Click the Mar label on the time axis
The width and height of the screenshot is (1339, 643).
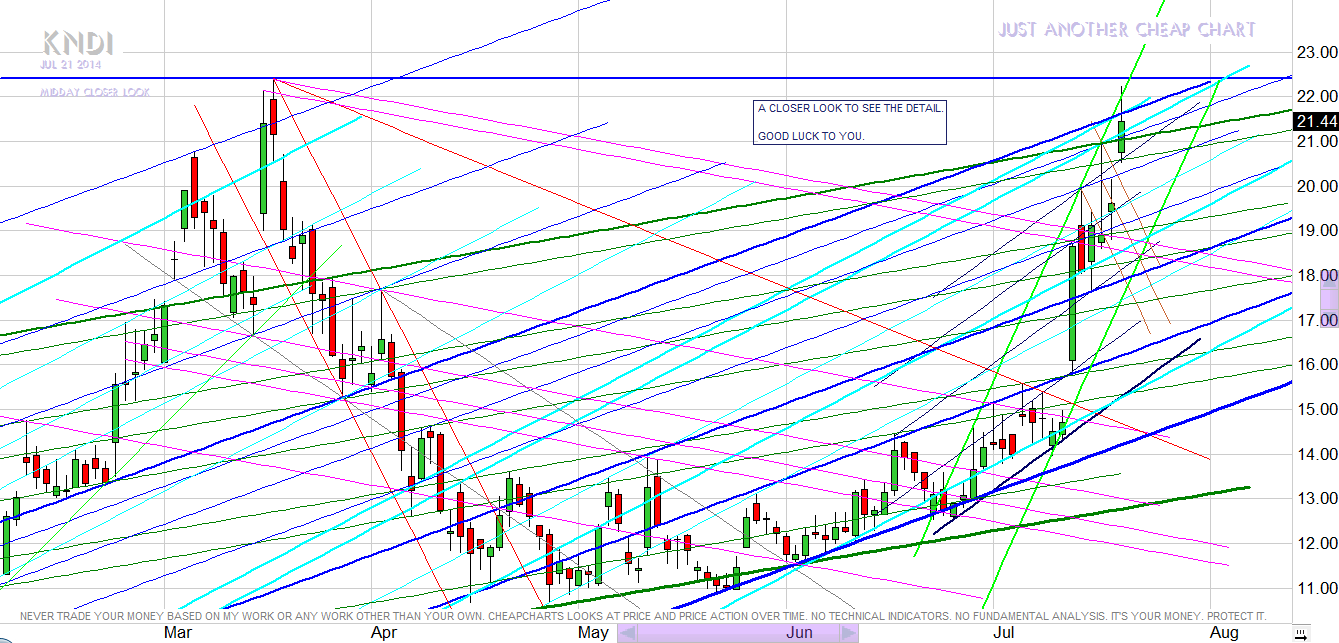tap(178, 632)
